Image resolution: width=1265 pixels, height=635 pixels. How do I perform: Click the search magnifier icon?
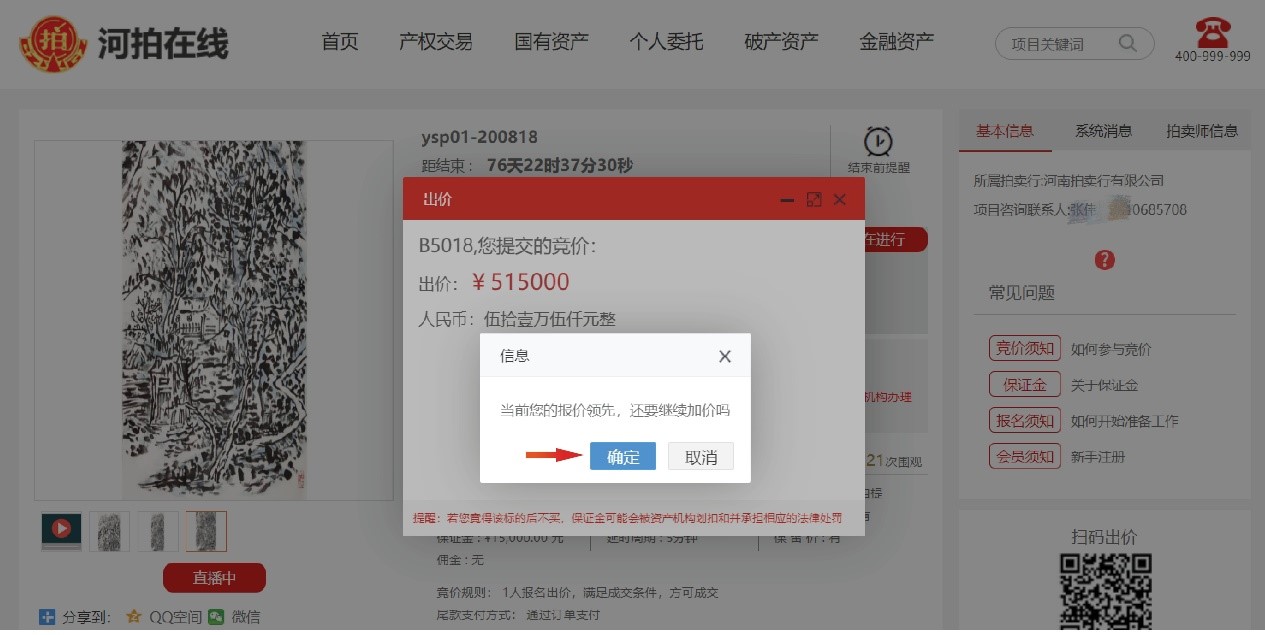tap(1127, 43)
